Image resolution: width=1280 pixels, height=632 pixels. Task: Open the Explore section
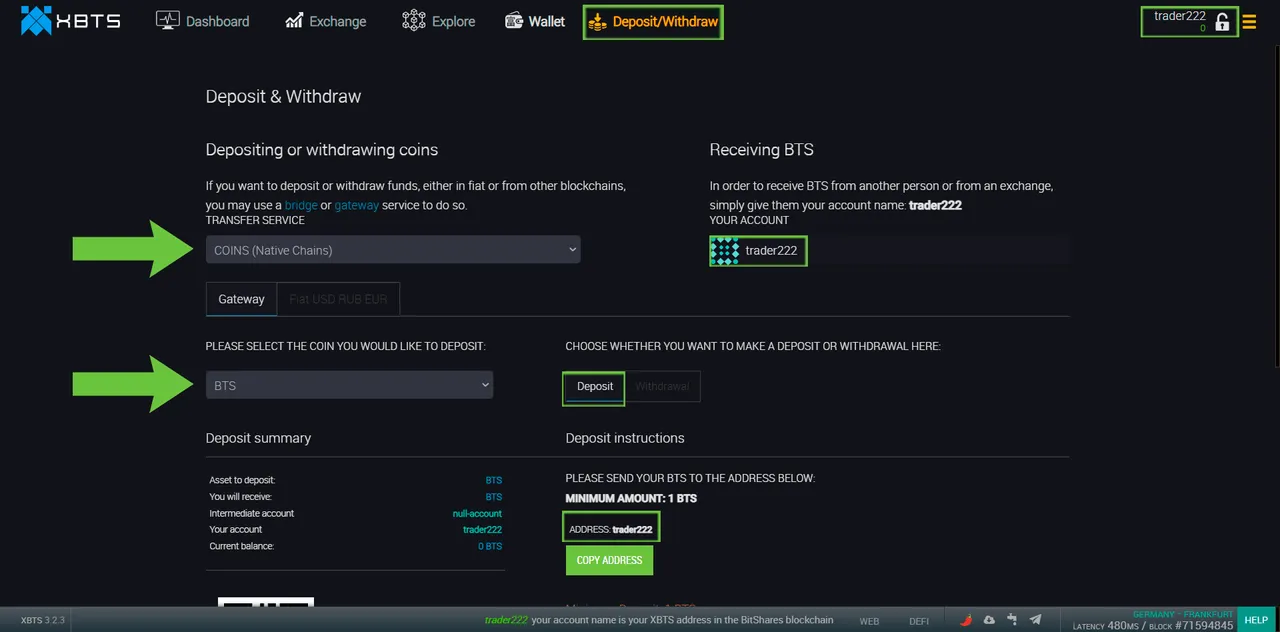tap(439, 21)
